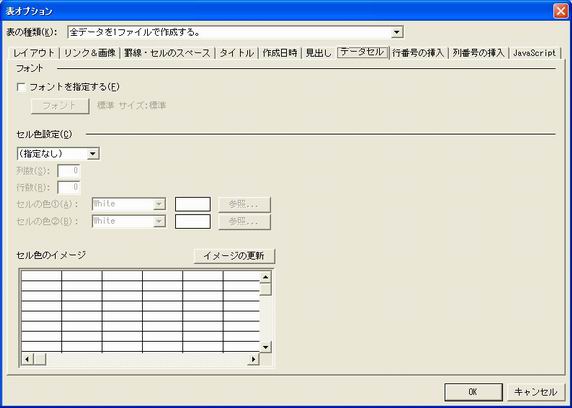The height and width of the screenshot is (408, 572).
Task: Switch to the リンク&画像 tab
Action: click(x=90, y=53)
